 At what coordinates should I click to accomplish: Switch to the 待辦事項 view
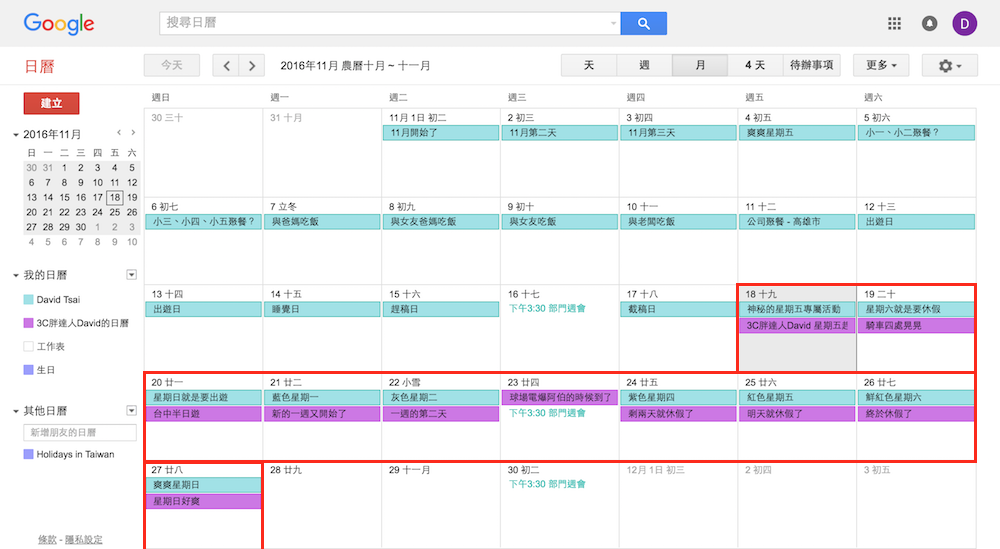pyautogui.click(x=811, y=66)
